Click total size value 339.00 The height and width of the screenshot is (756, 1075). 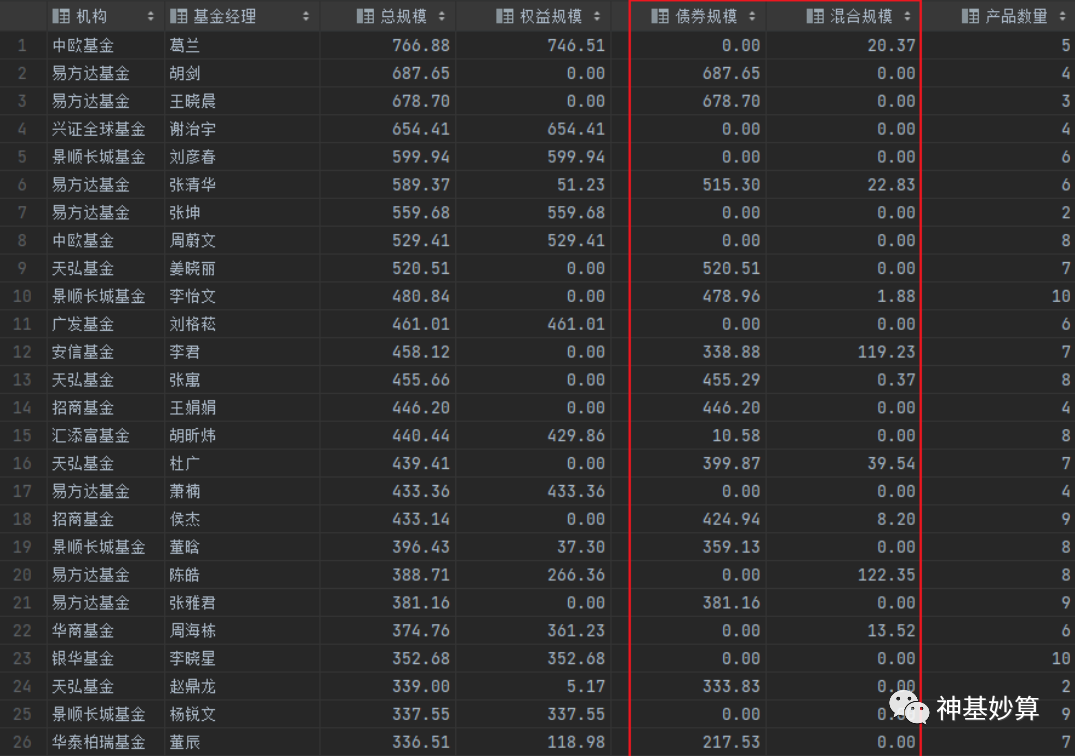421,687
